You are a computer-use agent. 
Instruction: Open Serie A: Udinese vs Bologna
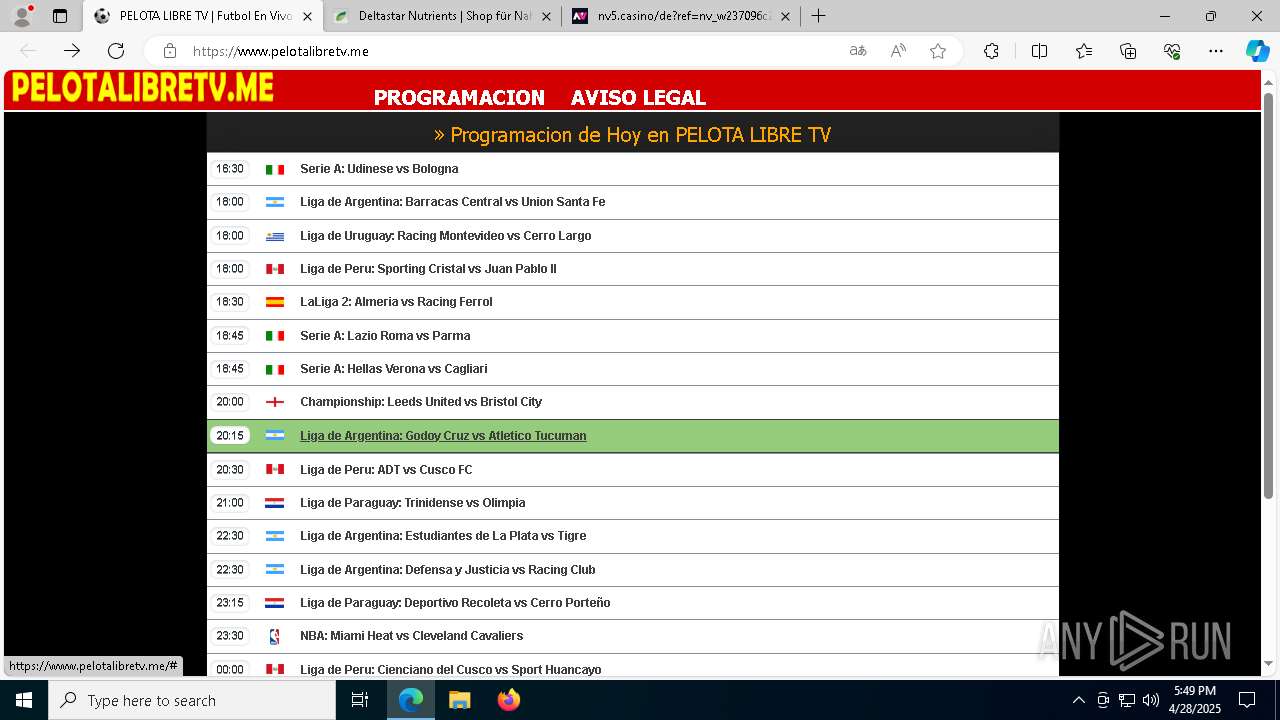379,169
